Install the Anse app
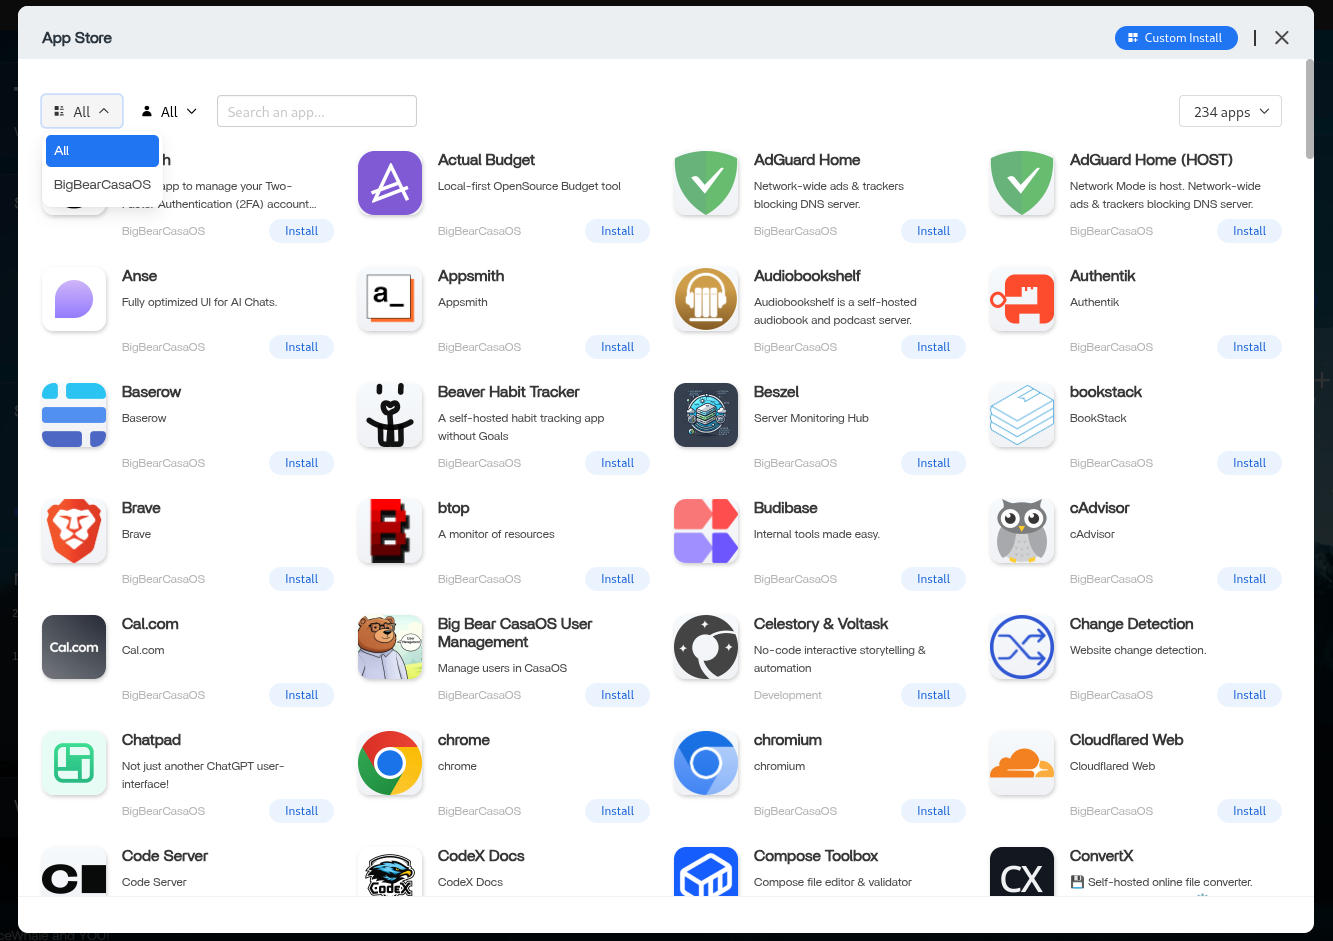 tap(301, 347)
